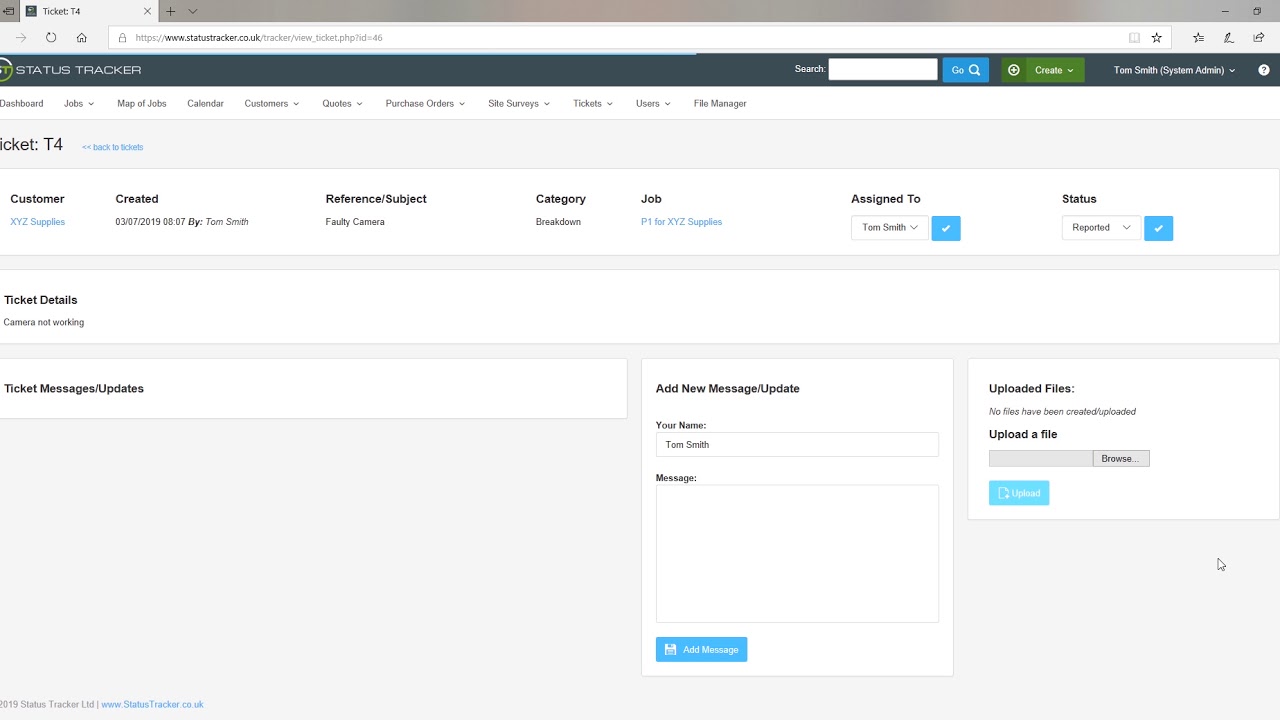1280x720 pixels.
Task: Open the Tom Smith (System Admin) menu
Action: pos(1174,70)
